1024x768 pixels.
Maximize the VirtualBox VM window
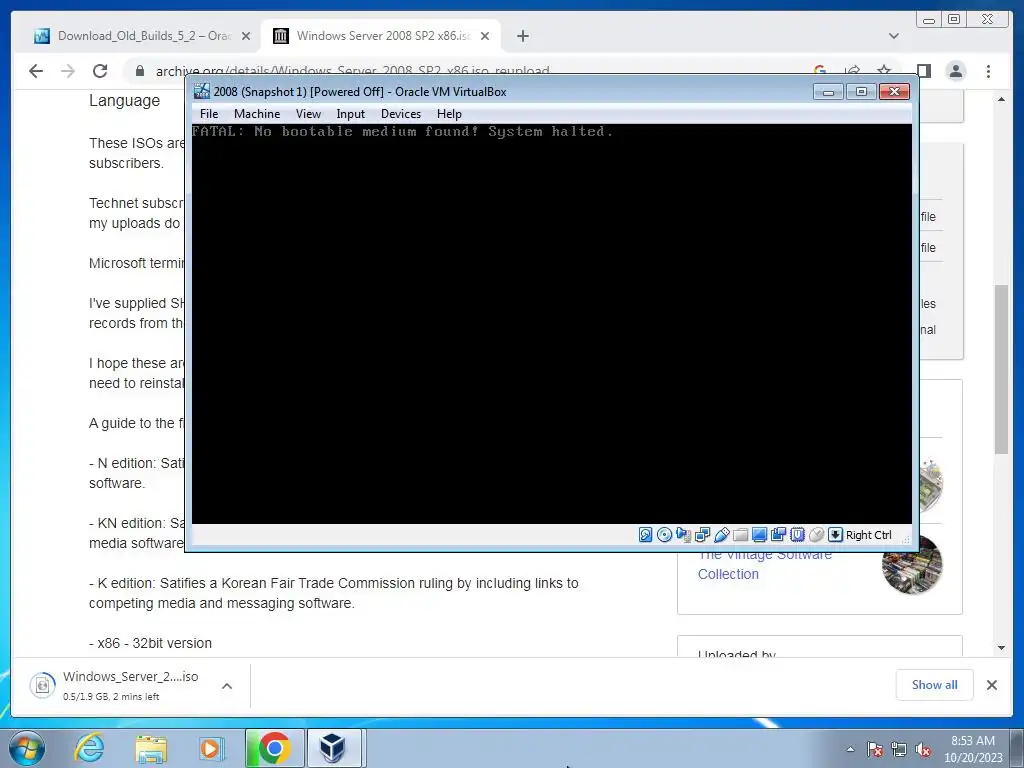click(861, 91)
